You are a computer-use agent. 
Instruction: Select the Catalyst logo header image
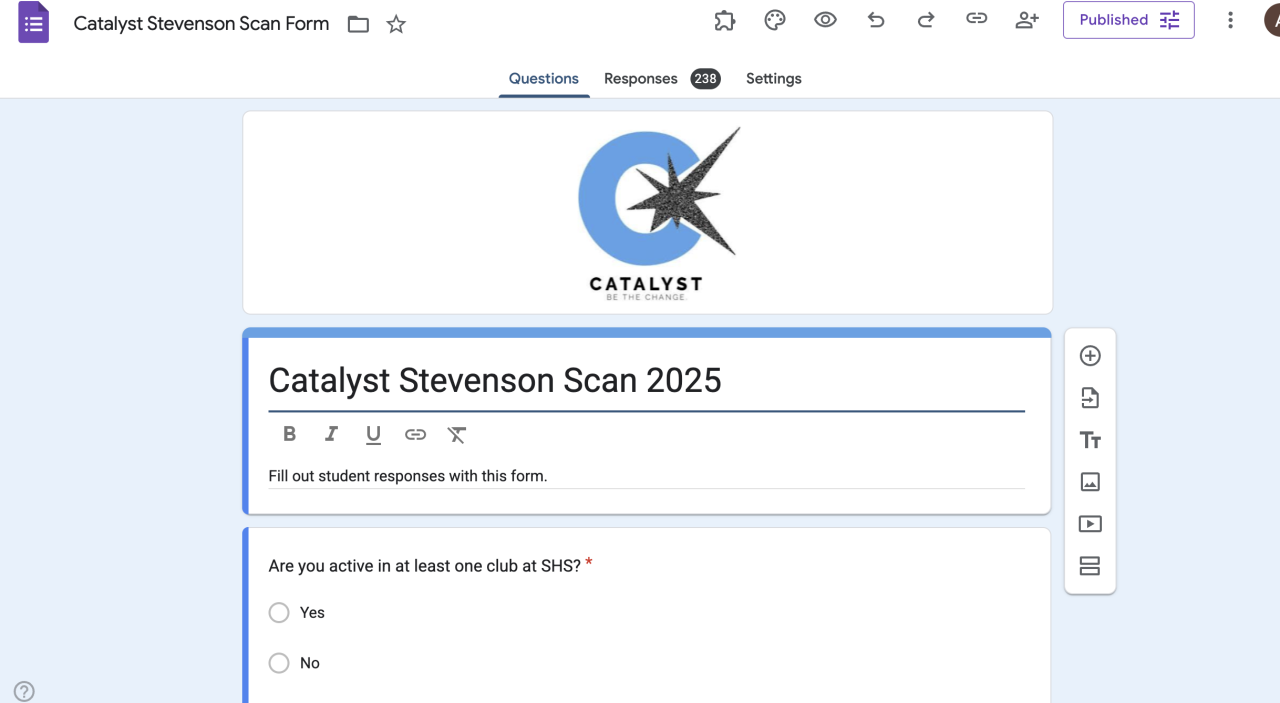648,212
